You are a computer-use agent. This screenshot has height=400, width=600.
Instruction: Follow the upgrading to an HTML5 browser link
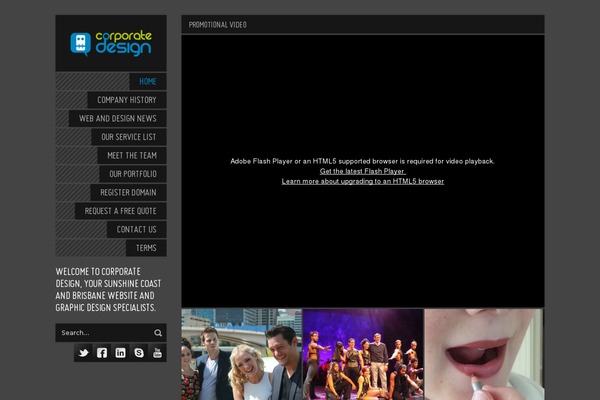(363, 181)
